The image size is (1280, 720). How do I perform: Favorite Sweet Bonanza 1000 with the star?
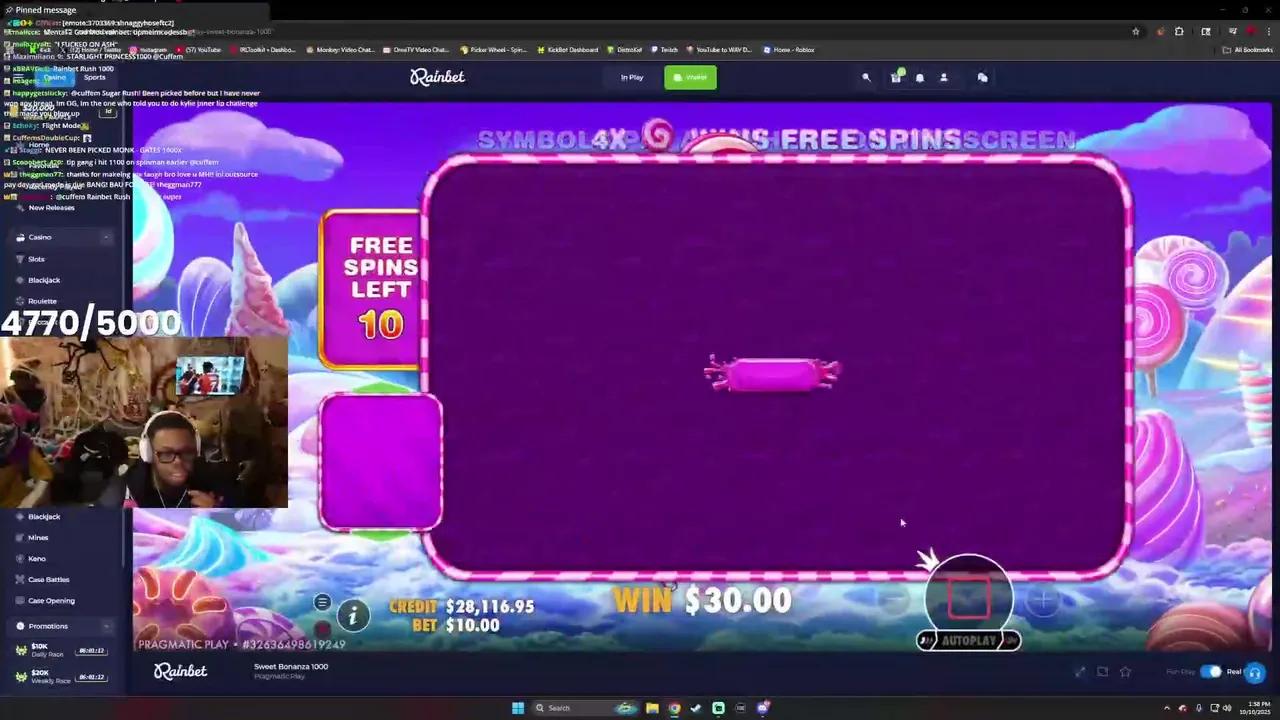[x=1125, y=672]
